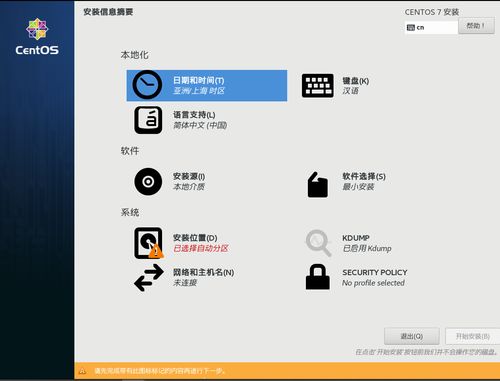
Task: Open the KDUMP magnifier icon
Action: 318,243
